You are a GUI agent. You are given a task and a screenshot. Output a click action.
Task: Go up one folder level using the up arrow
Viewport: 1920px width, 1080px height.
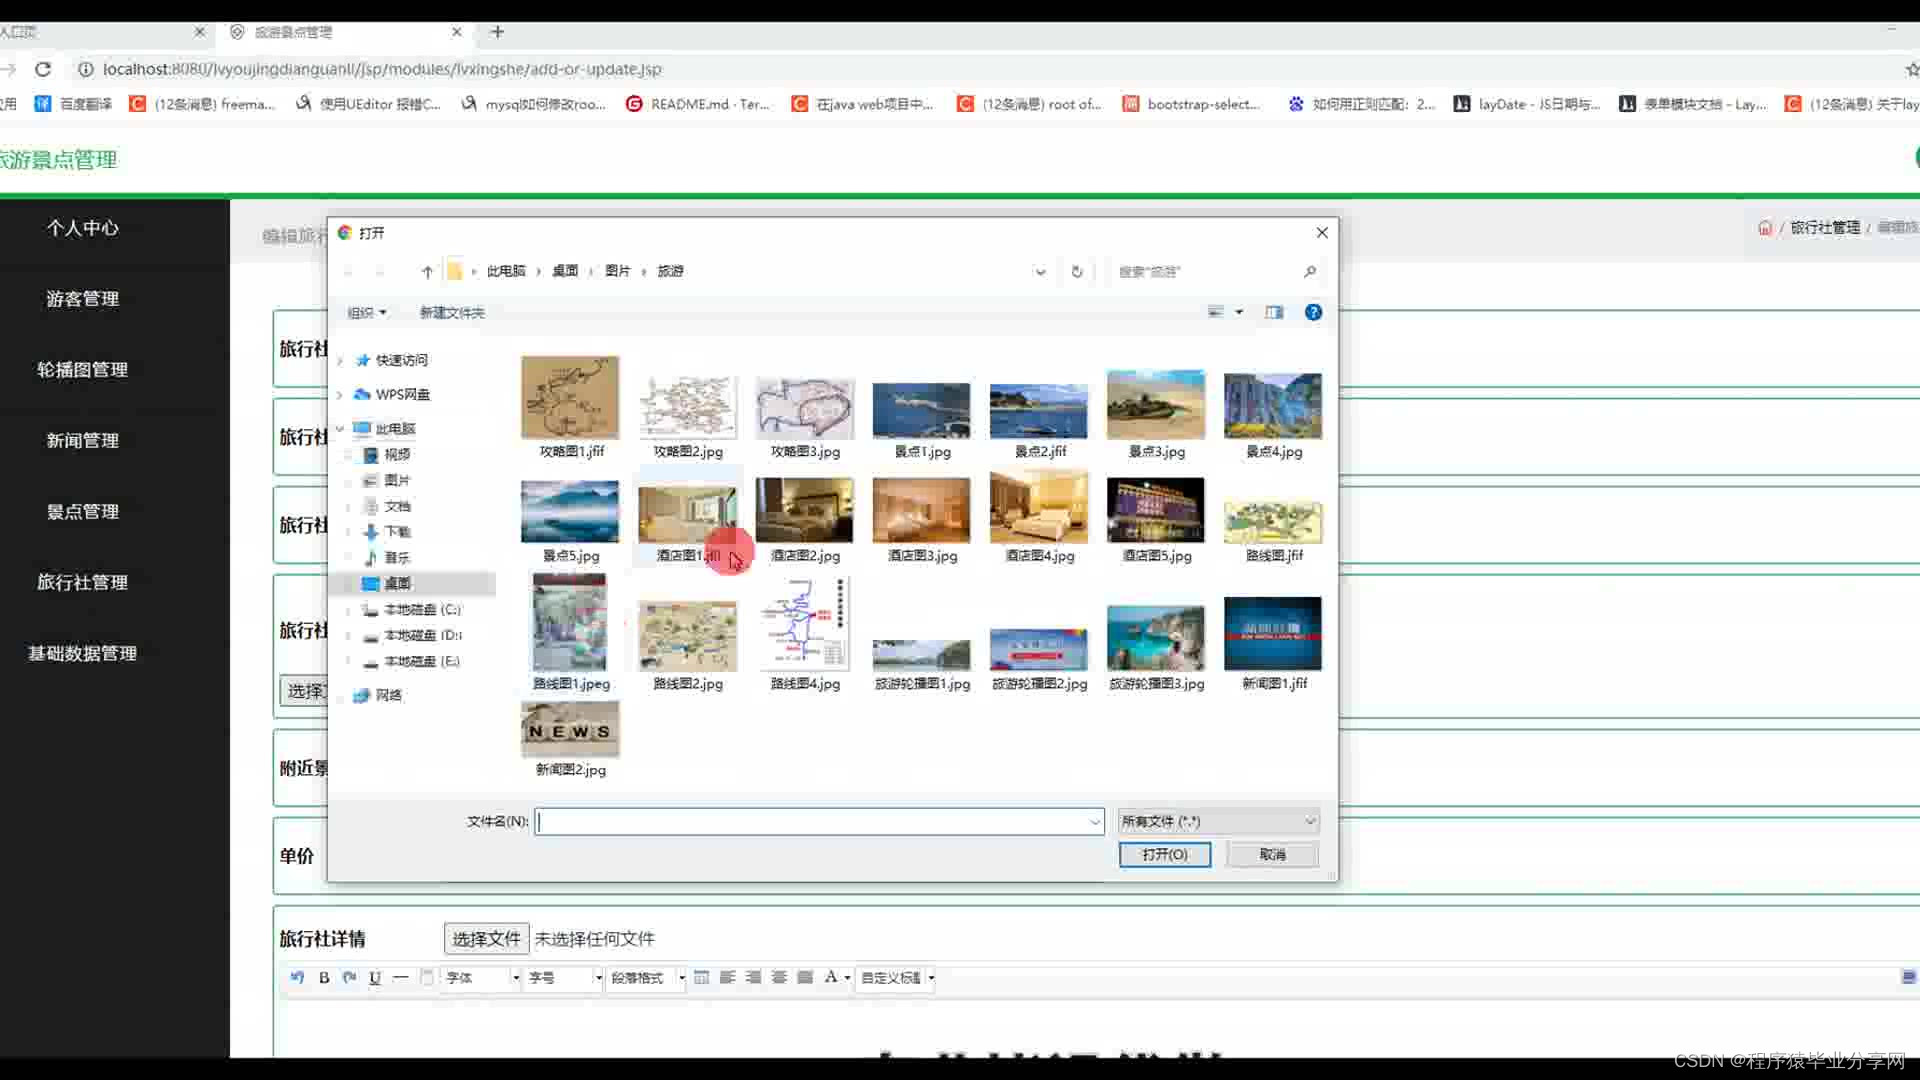coord(427,271)
